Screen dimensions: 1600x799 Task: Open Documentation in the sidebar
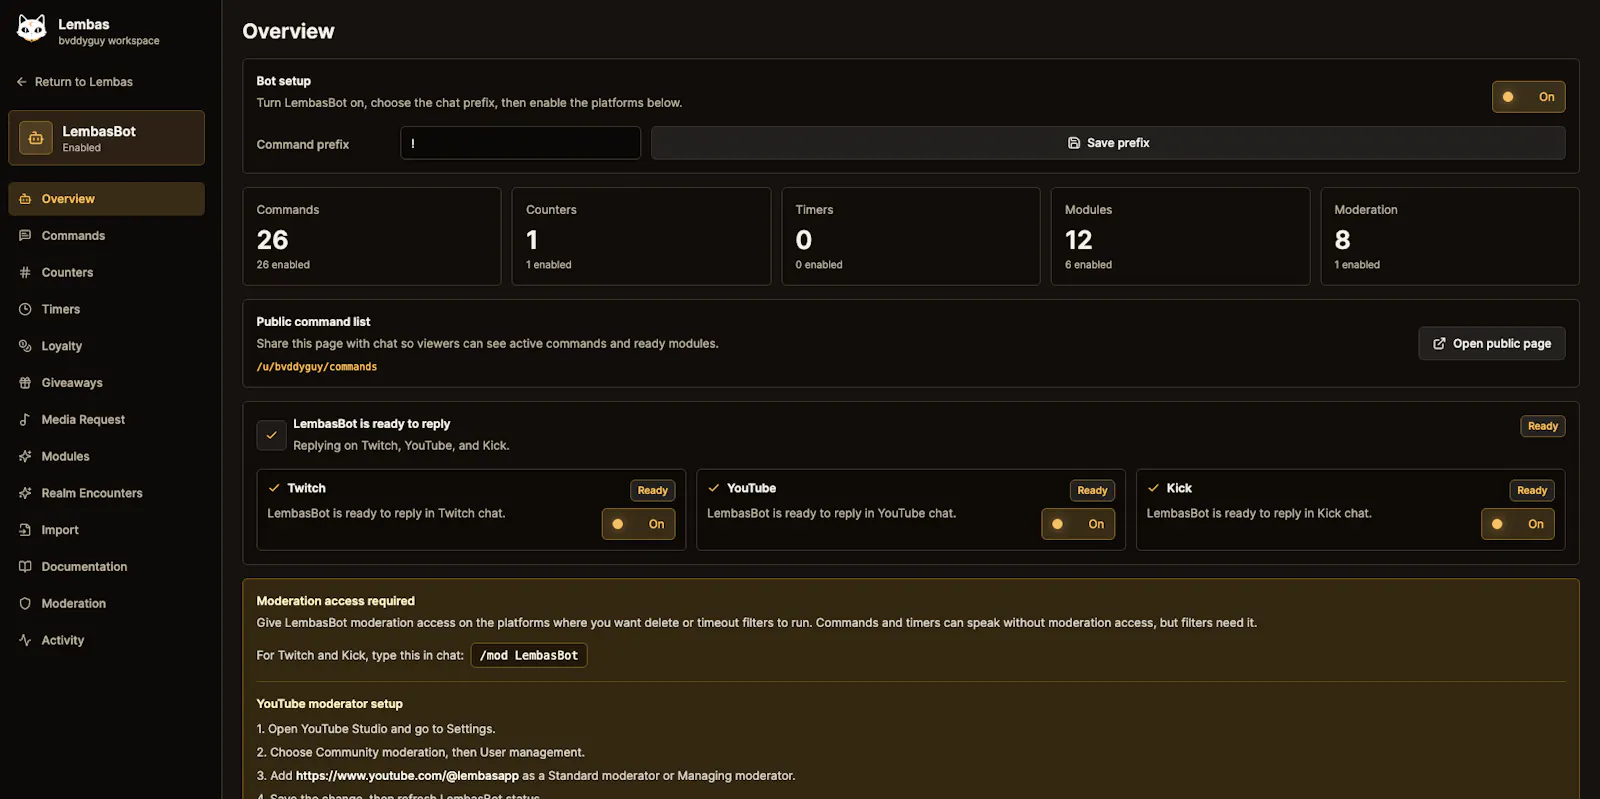[106, 567]
